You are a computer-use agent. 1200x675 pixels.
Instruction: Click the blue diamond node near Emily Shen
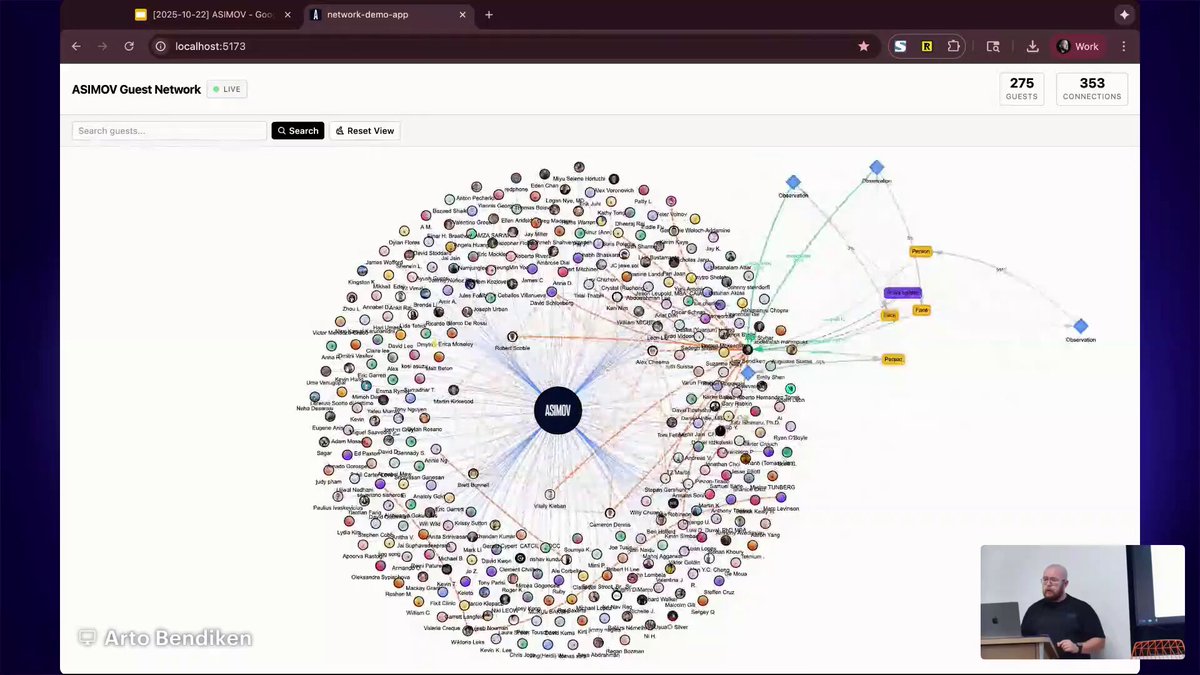[747, 372]
